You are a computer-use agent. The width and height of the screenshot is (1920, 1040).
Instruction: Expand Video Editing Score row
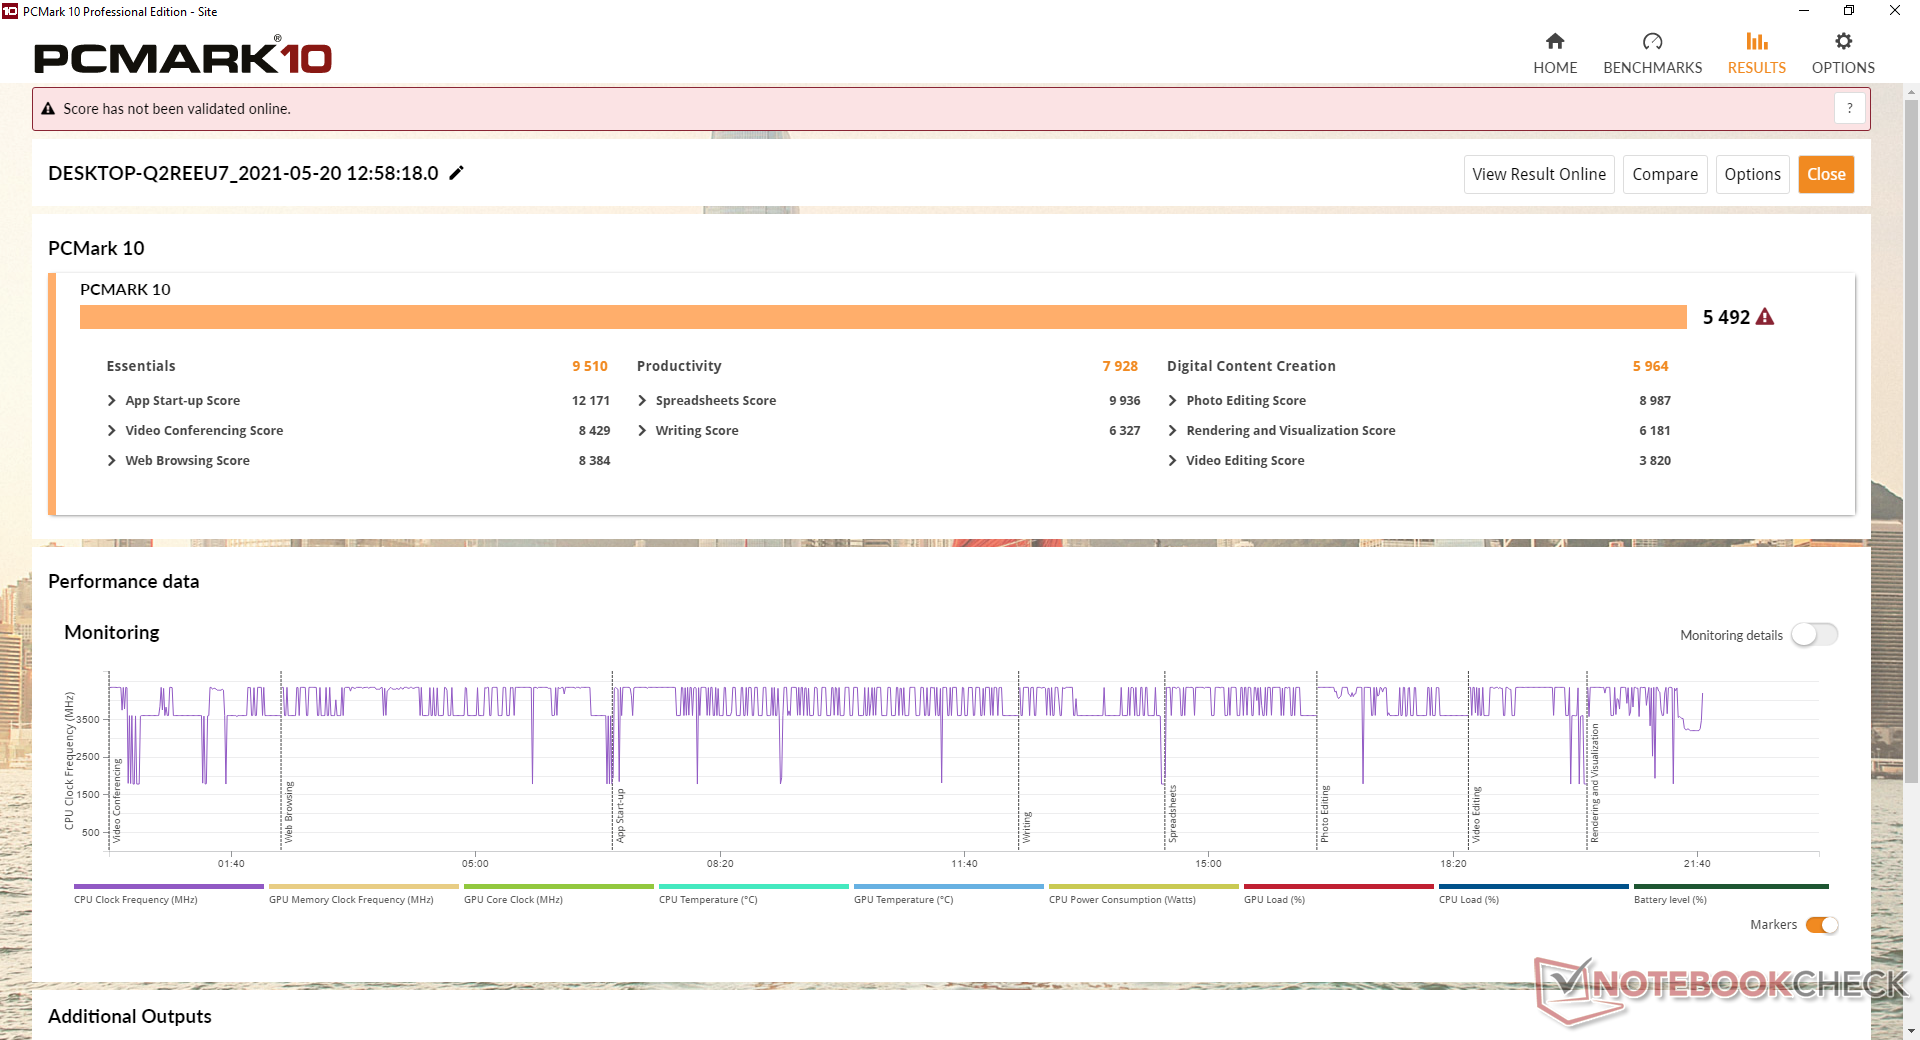click(1172, 460)
